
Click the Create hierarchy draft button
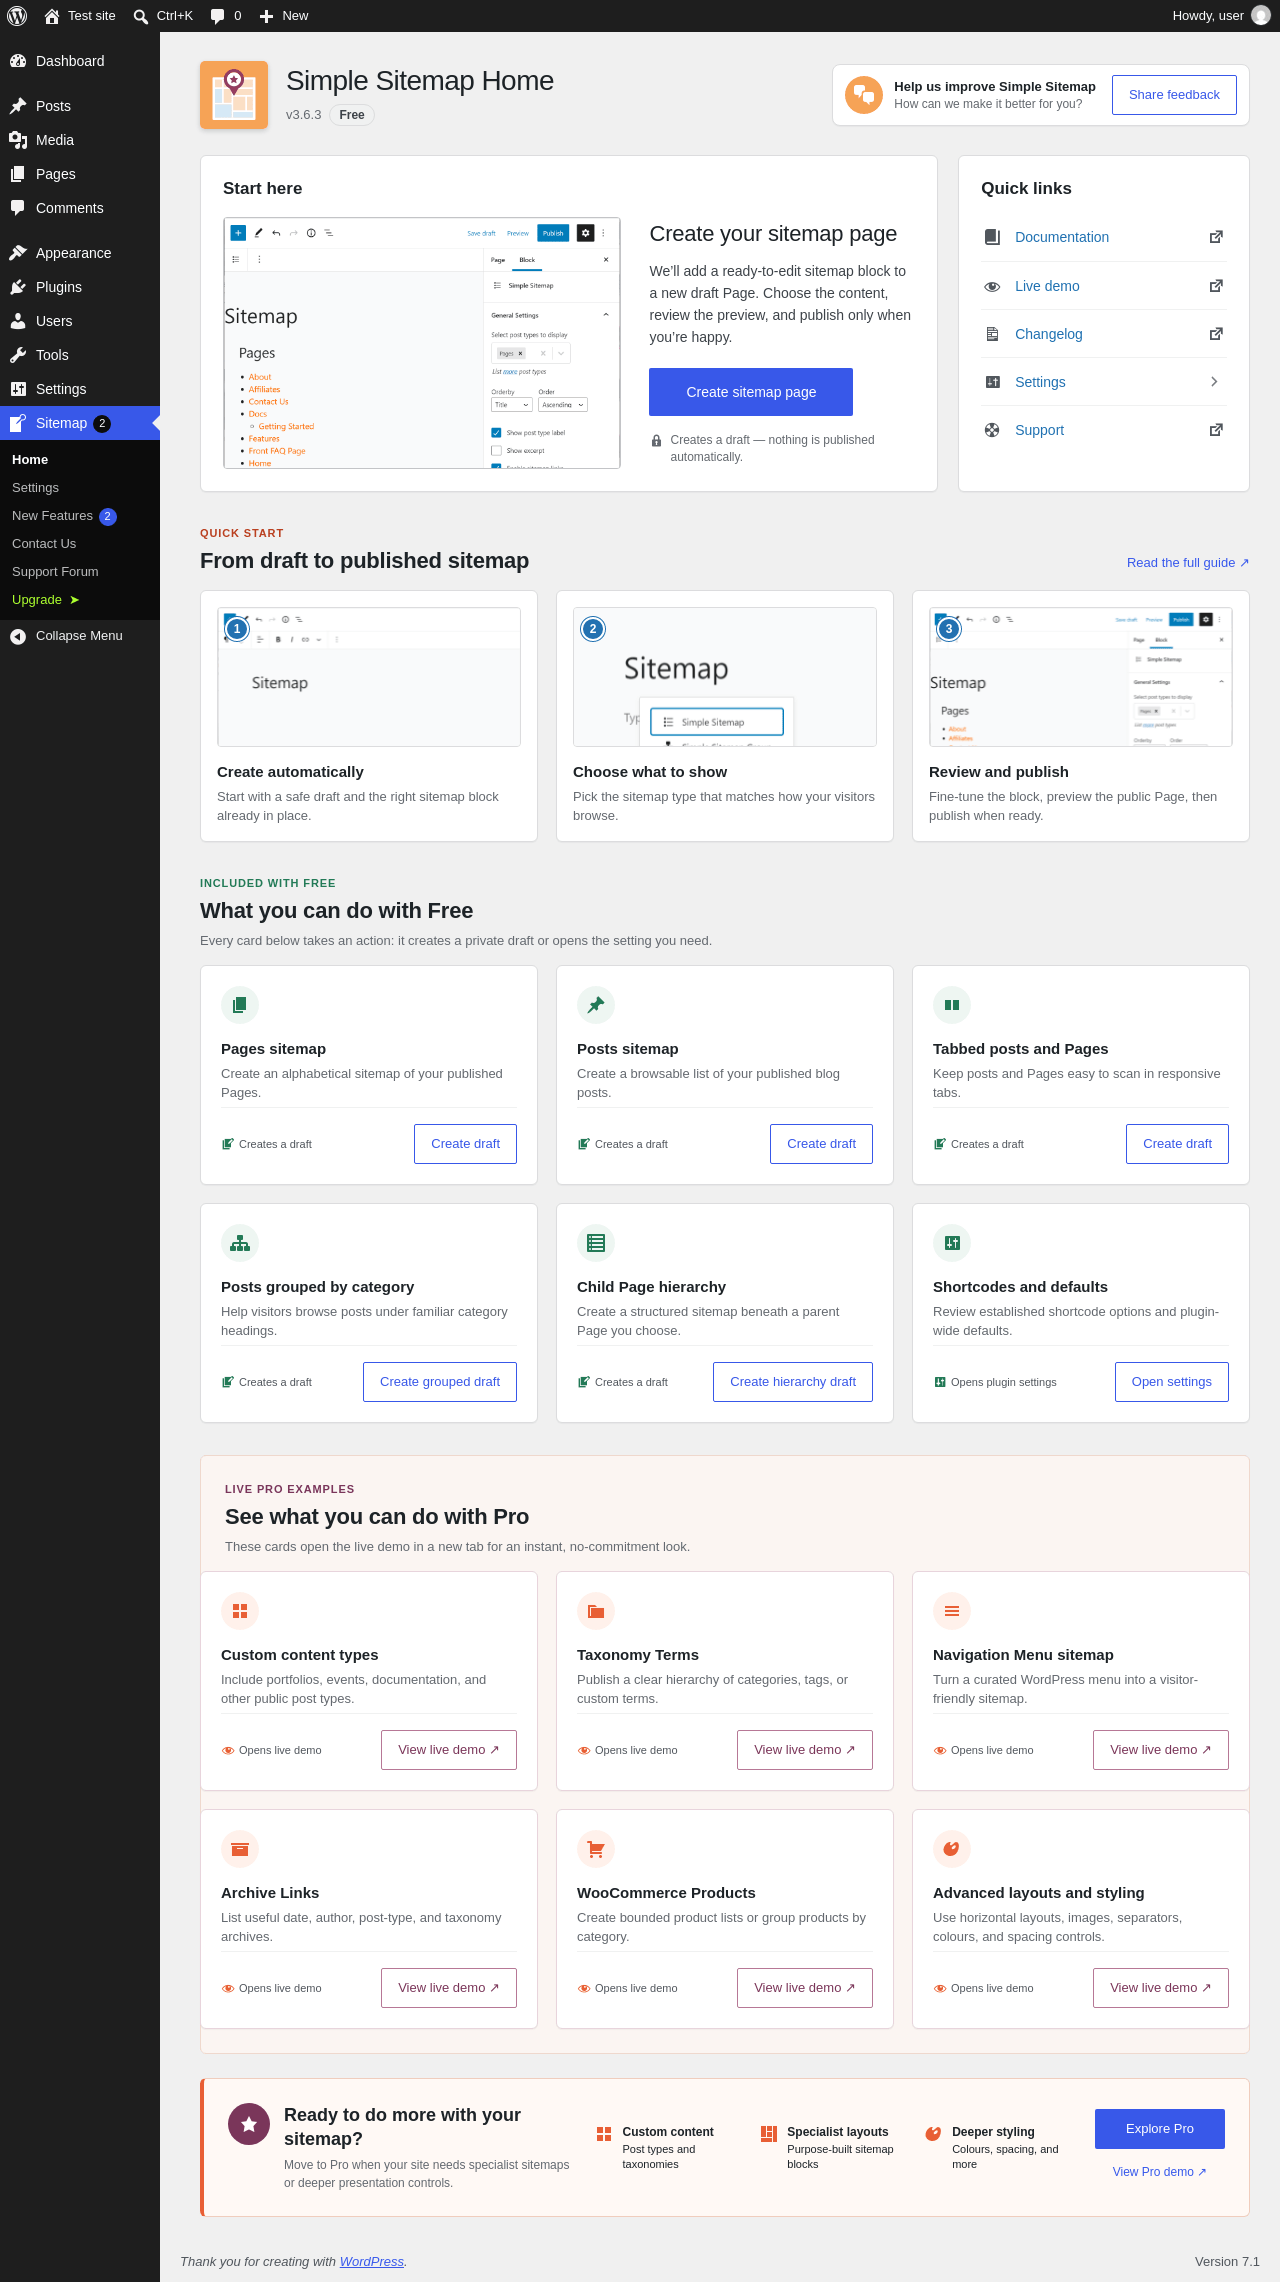pos(793,1382)
